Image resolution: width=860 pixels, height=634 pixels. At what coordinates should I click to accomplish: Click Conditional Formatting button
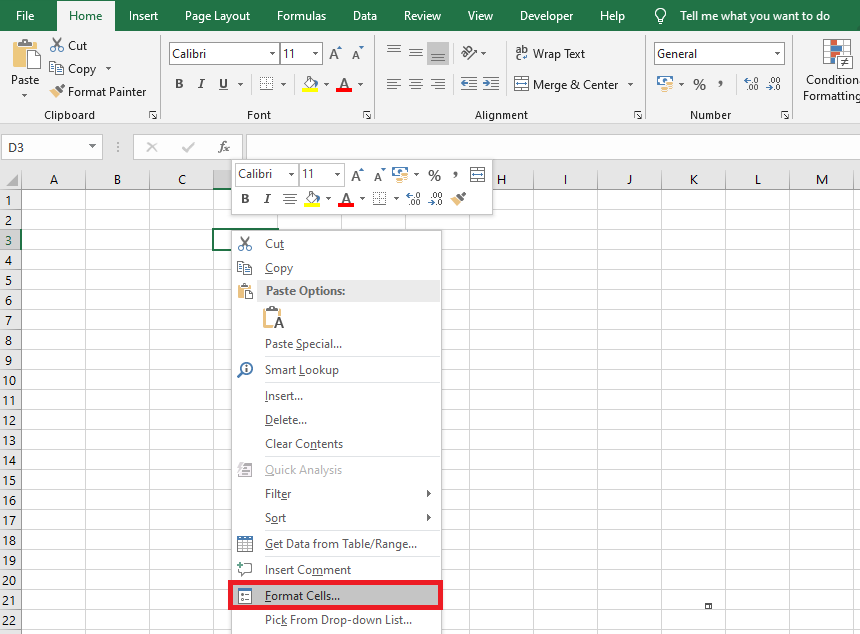click(x=831, y=70)
